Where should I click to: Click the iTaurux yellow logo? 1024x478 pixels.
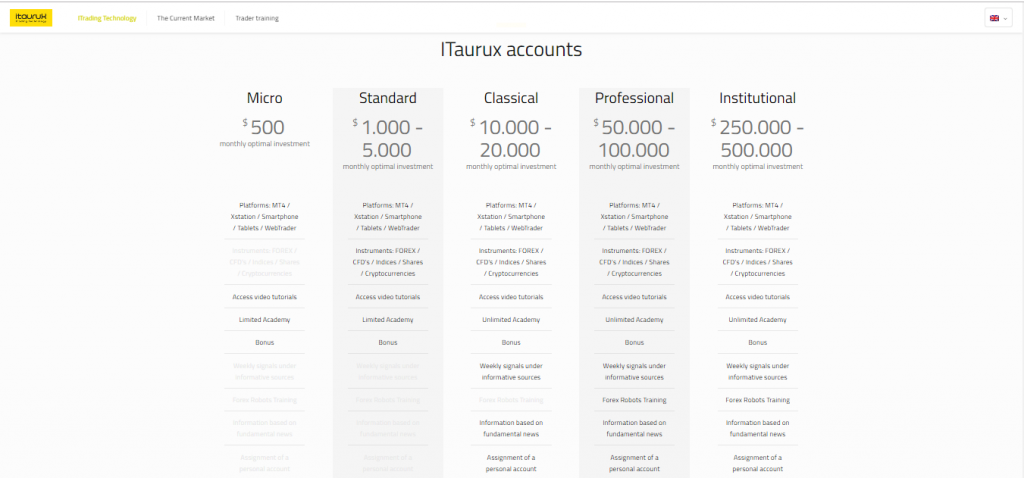tap(31, 18)
